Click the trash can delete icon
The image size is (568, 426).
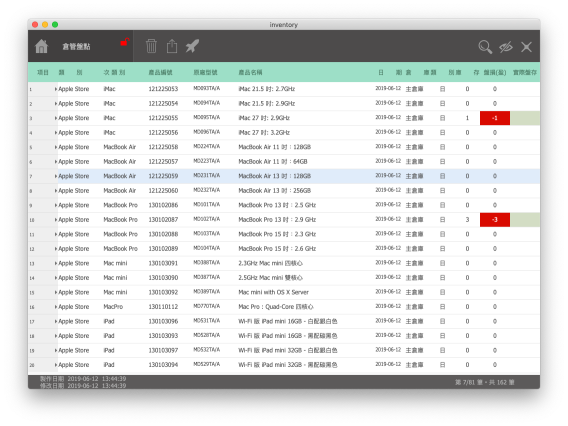coord(151,46)
